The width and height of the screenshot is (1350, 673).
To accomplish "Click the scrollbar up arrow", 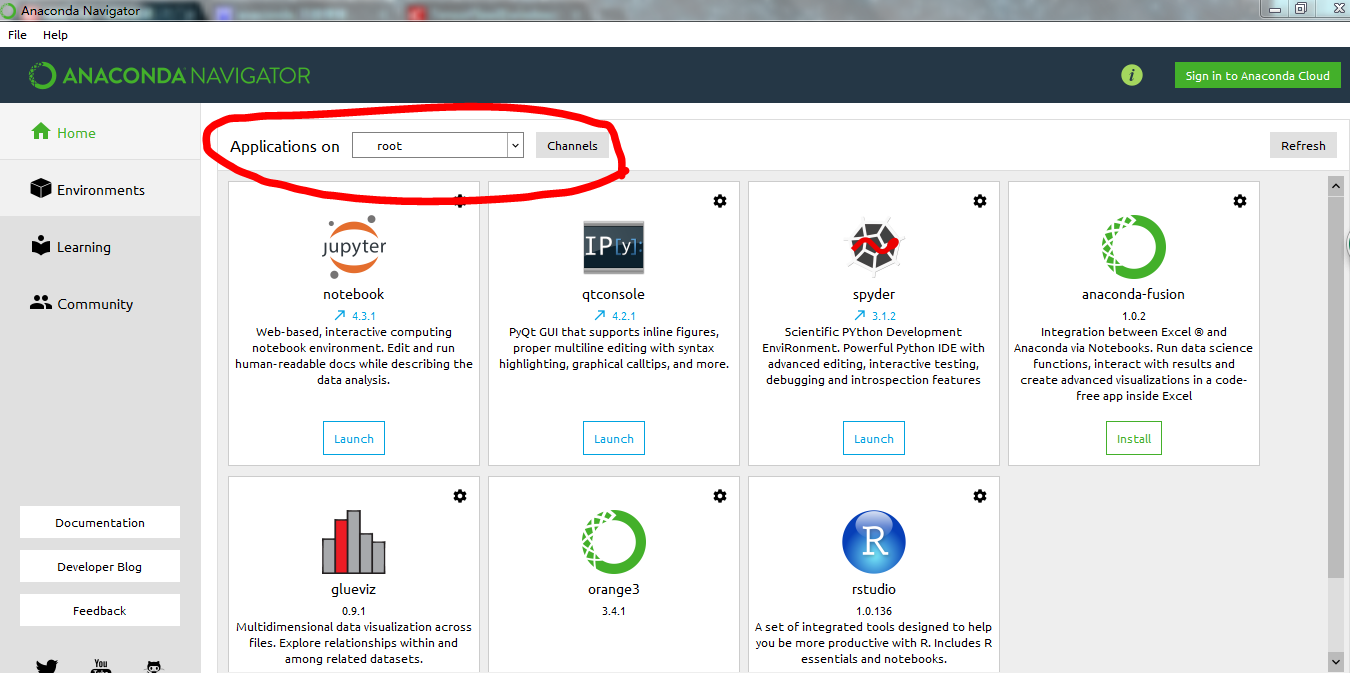I will [x=1335, y=186].
